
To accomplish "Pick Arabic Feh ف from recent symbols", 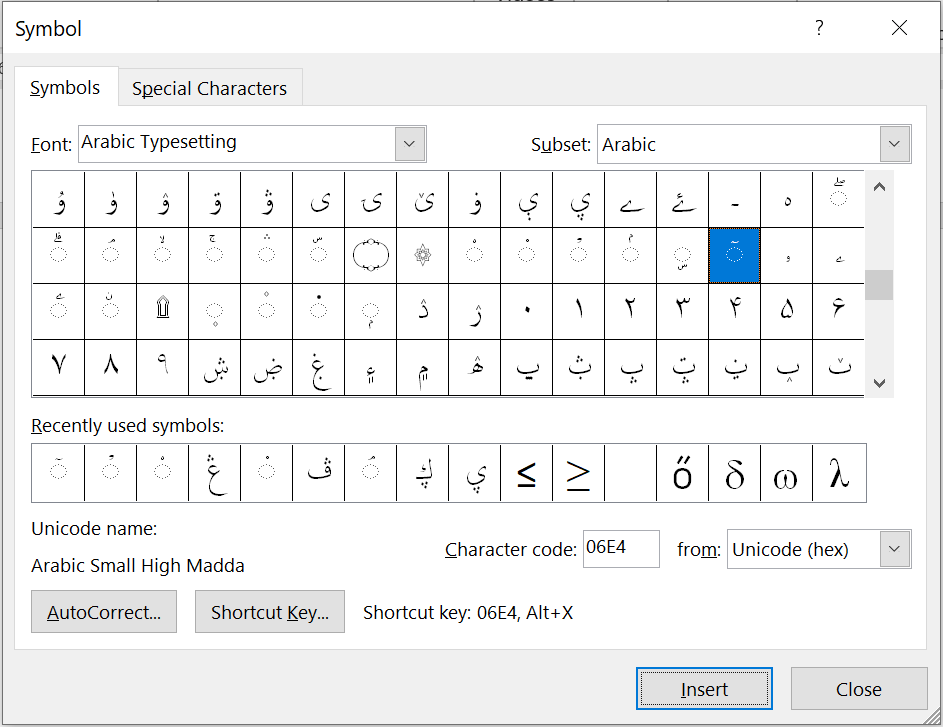I will point(319,473).
